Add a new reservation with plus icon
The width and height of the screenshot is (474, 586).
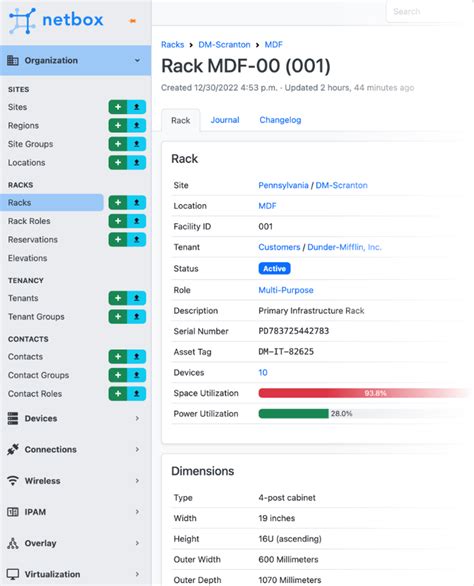coord(118,240)
